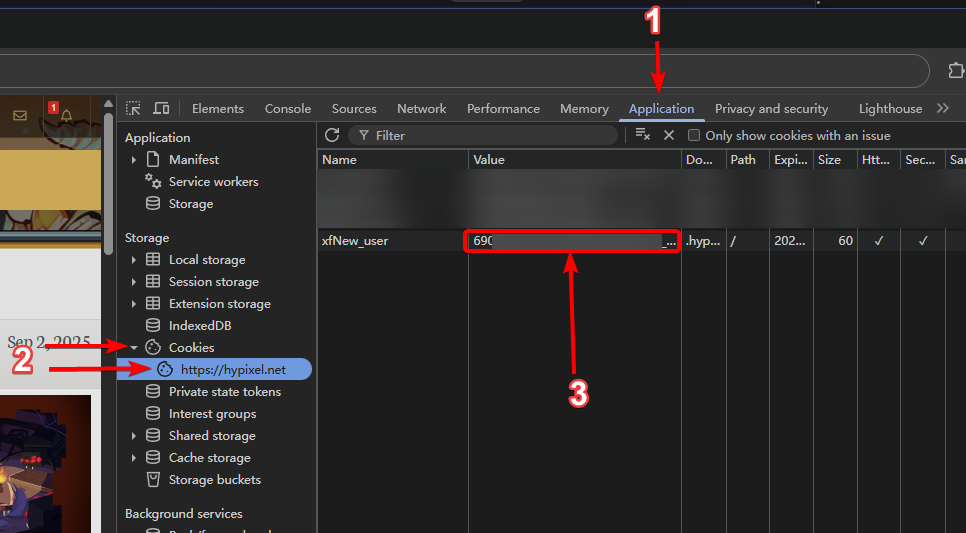Expand the Extension storage arrow
The image size is (966, 533).
[134, 304]
